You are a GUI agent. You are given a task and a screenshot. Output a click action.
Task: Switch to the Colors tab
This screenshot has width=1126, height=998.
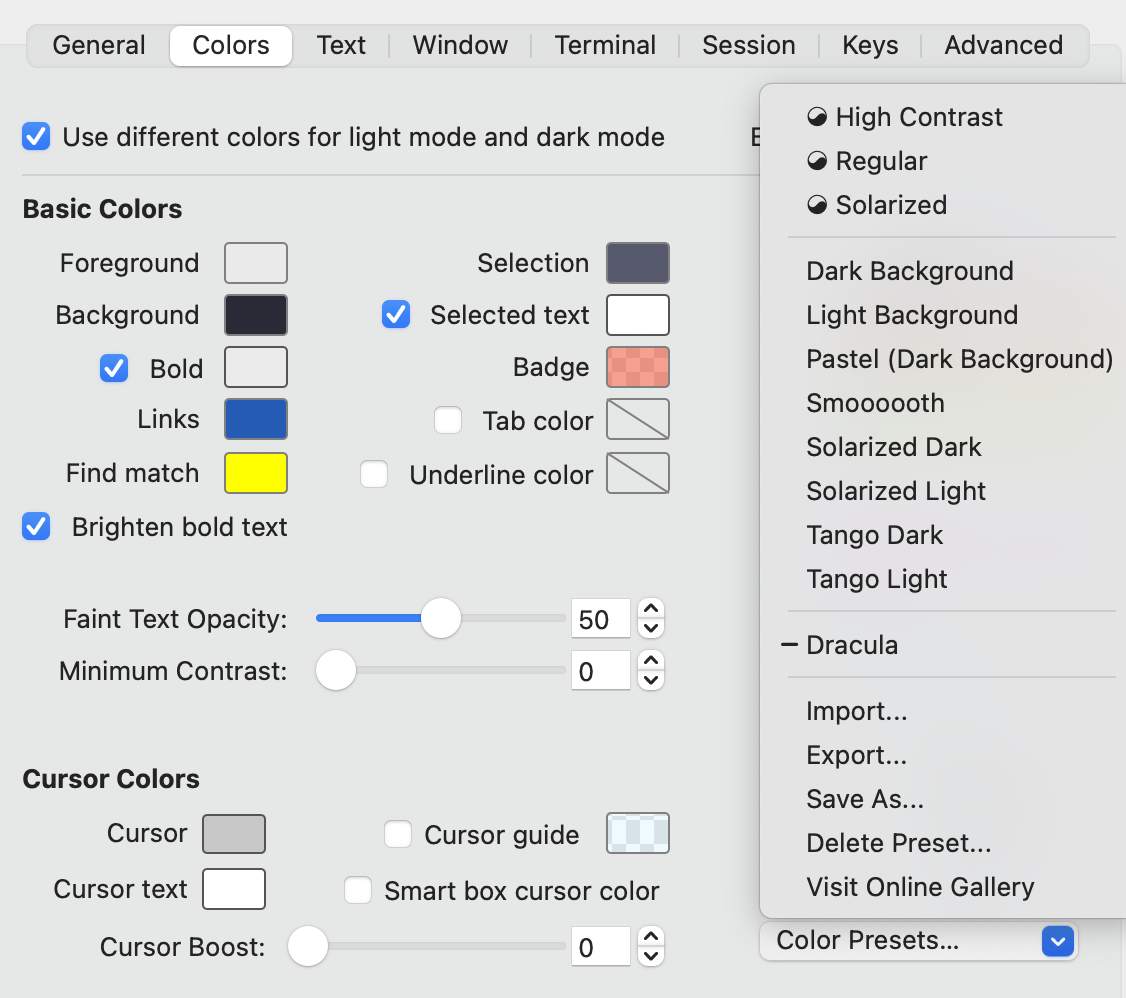pyautogui.click(x=231, y=45)
